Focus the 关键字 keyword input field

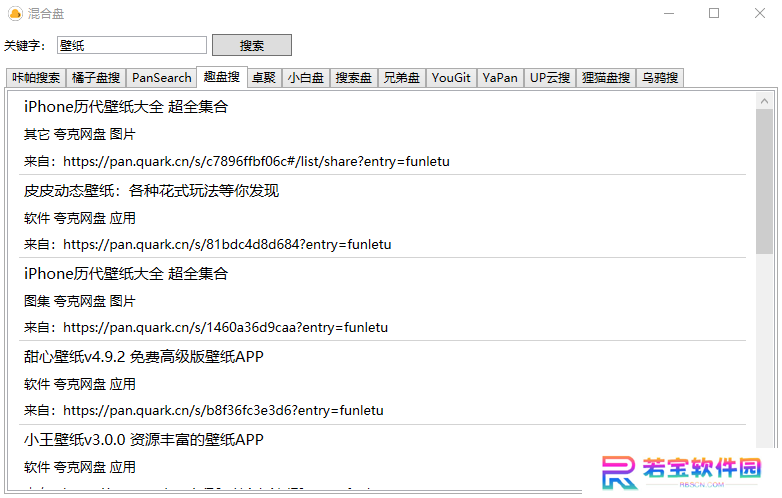(132, 45)
